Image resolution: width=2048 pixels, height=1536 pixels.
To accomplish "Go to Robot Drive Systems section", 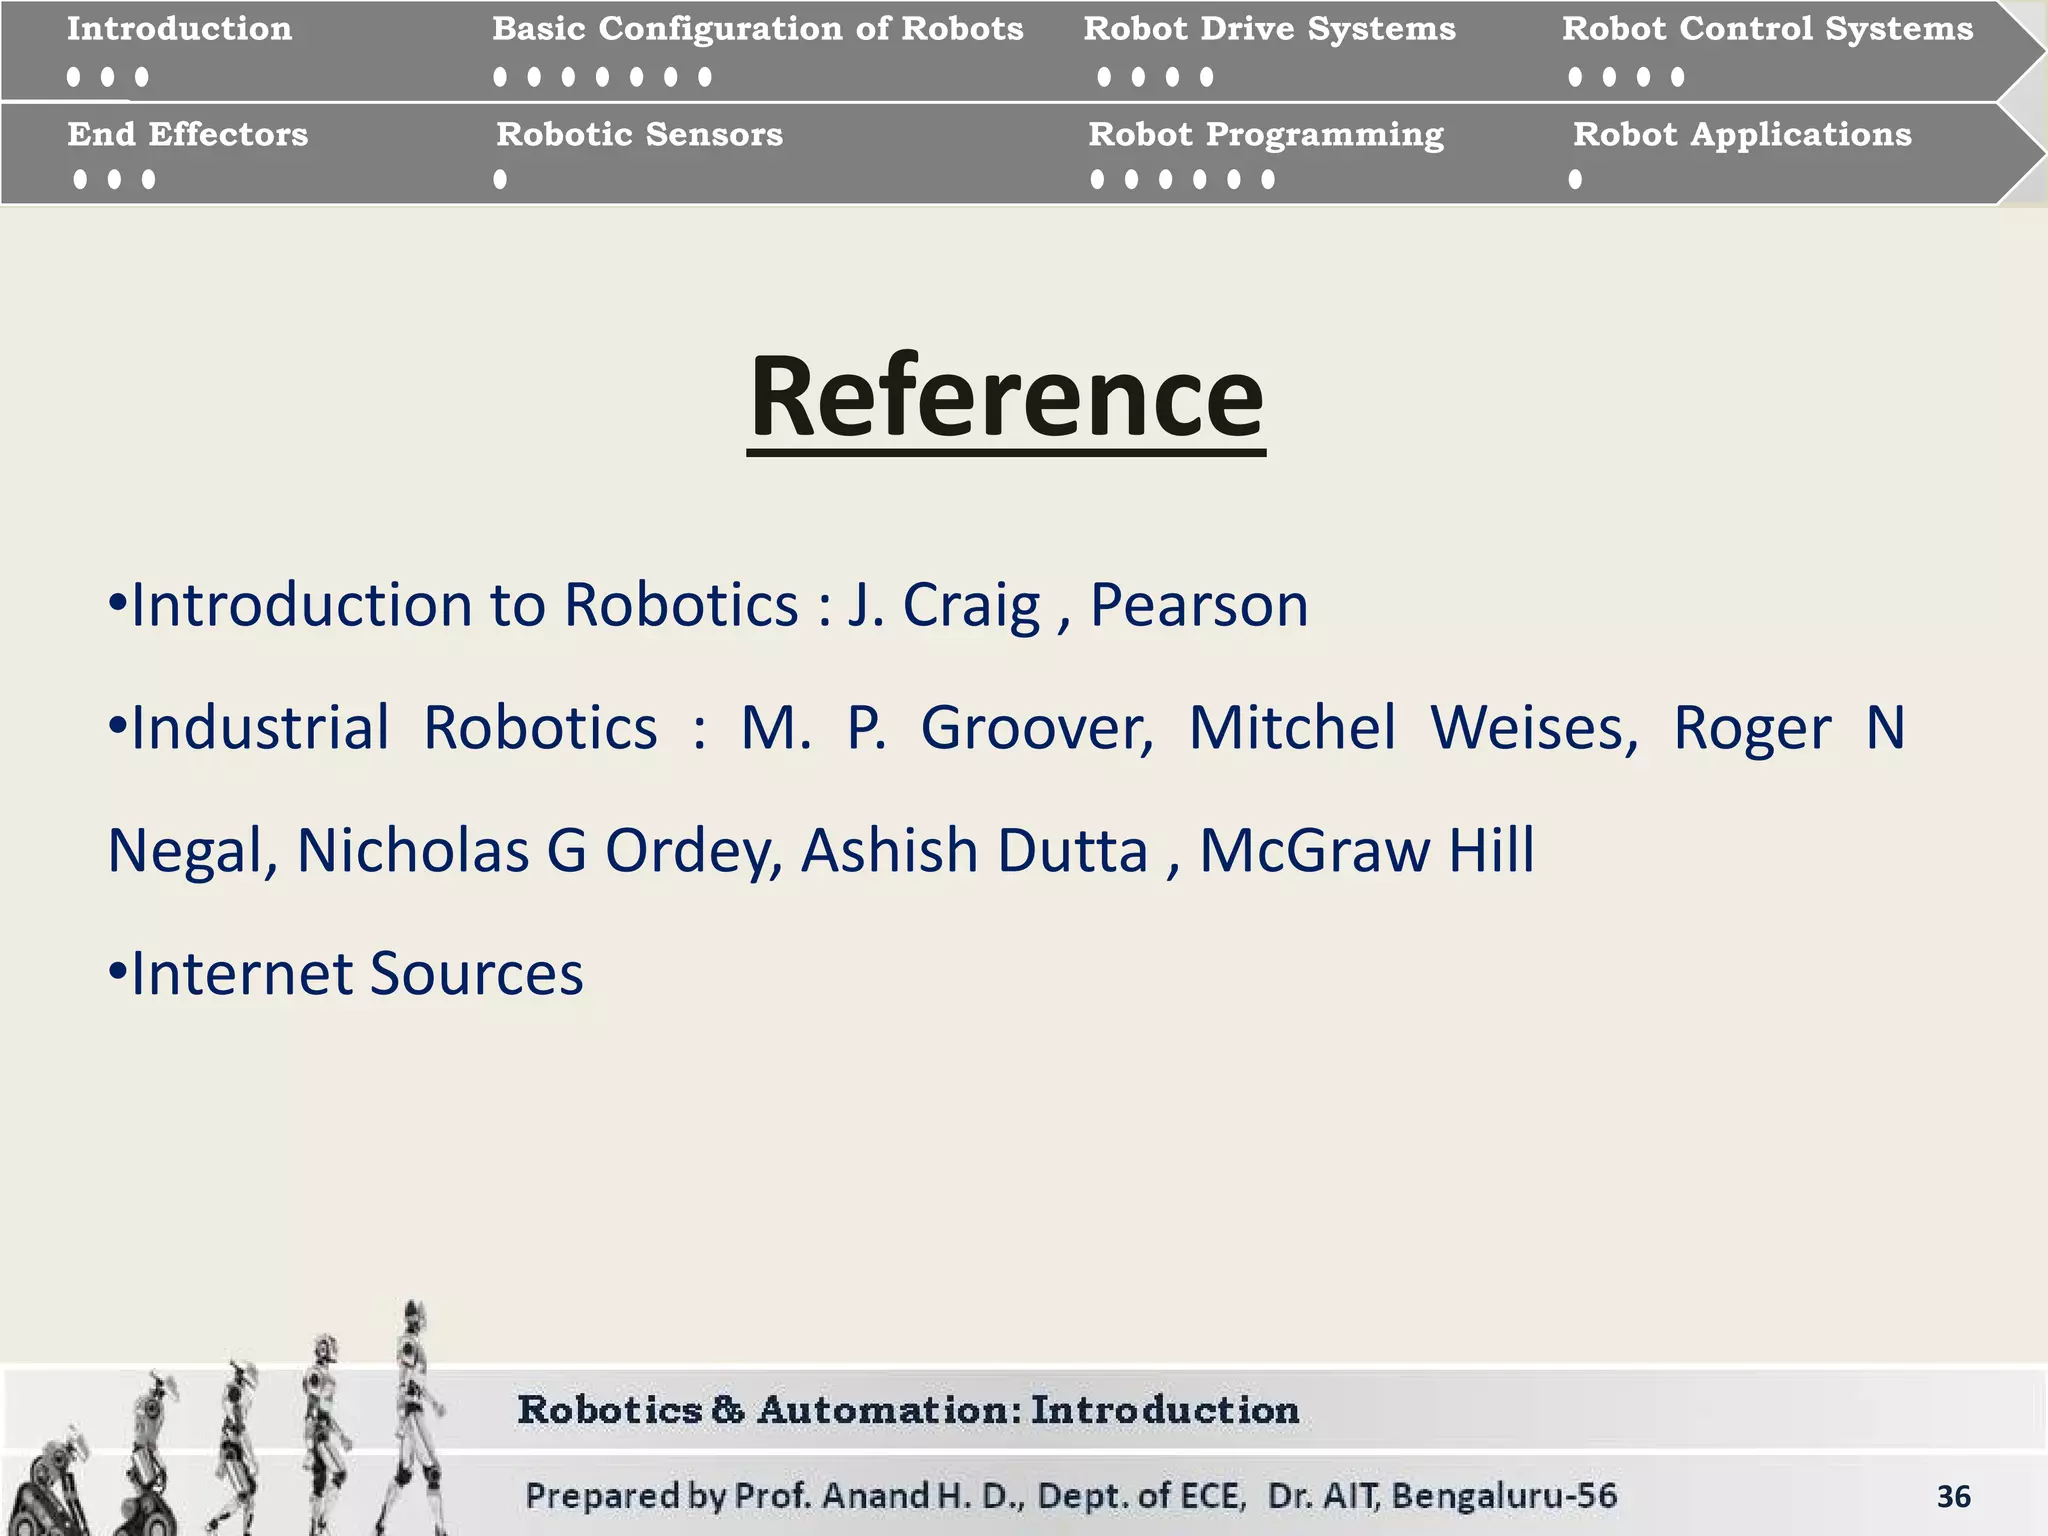I will [x=1270, y=29].
